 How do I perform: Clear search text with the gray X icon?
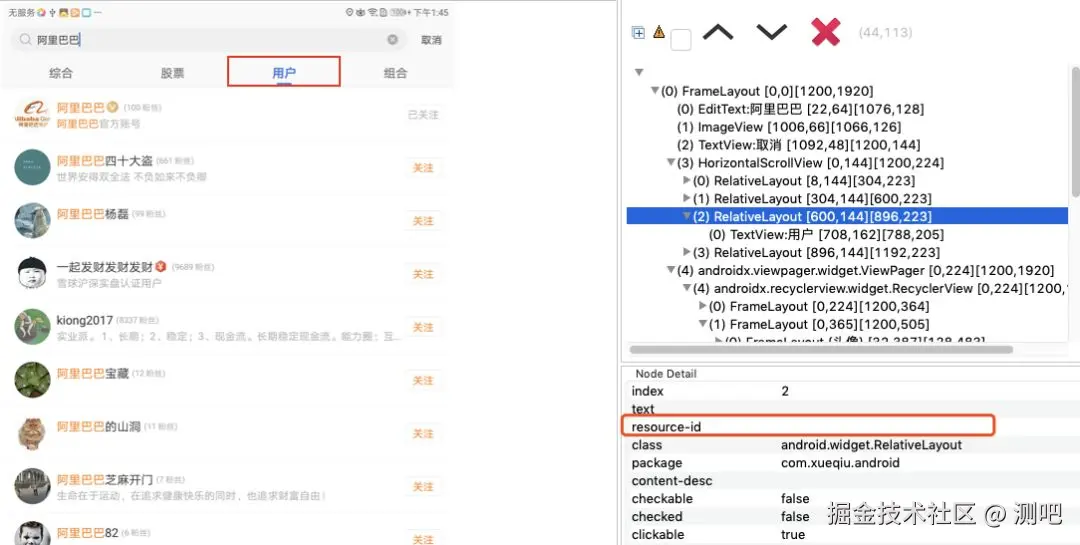click(x=393, y=40)
